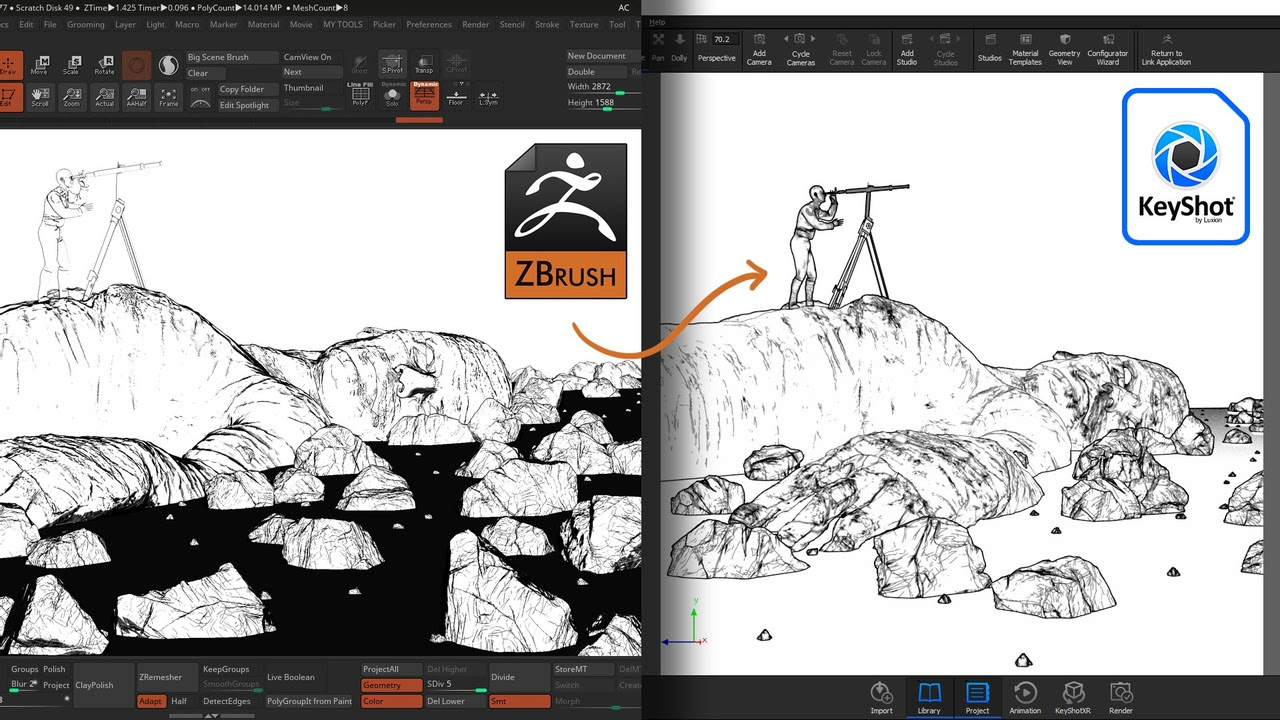
Task: Open KeyShotXR from bottom bar
Action: pyautogui.click(x=1073, y=698)
